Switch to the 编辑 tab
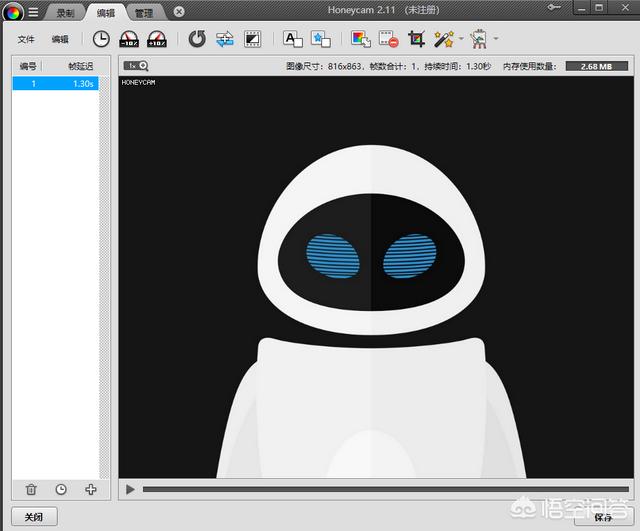Image resolution: width=640 pixels, height=531 pixels. point(106,13)
